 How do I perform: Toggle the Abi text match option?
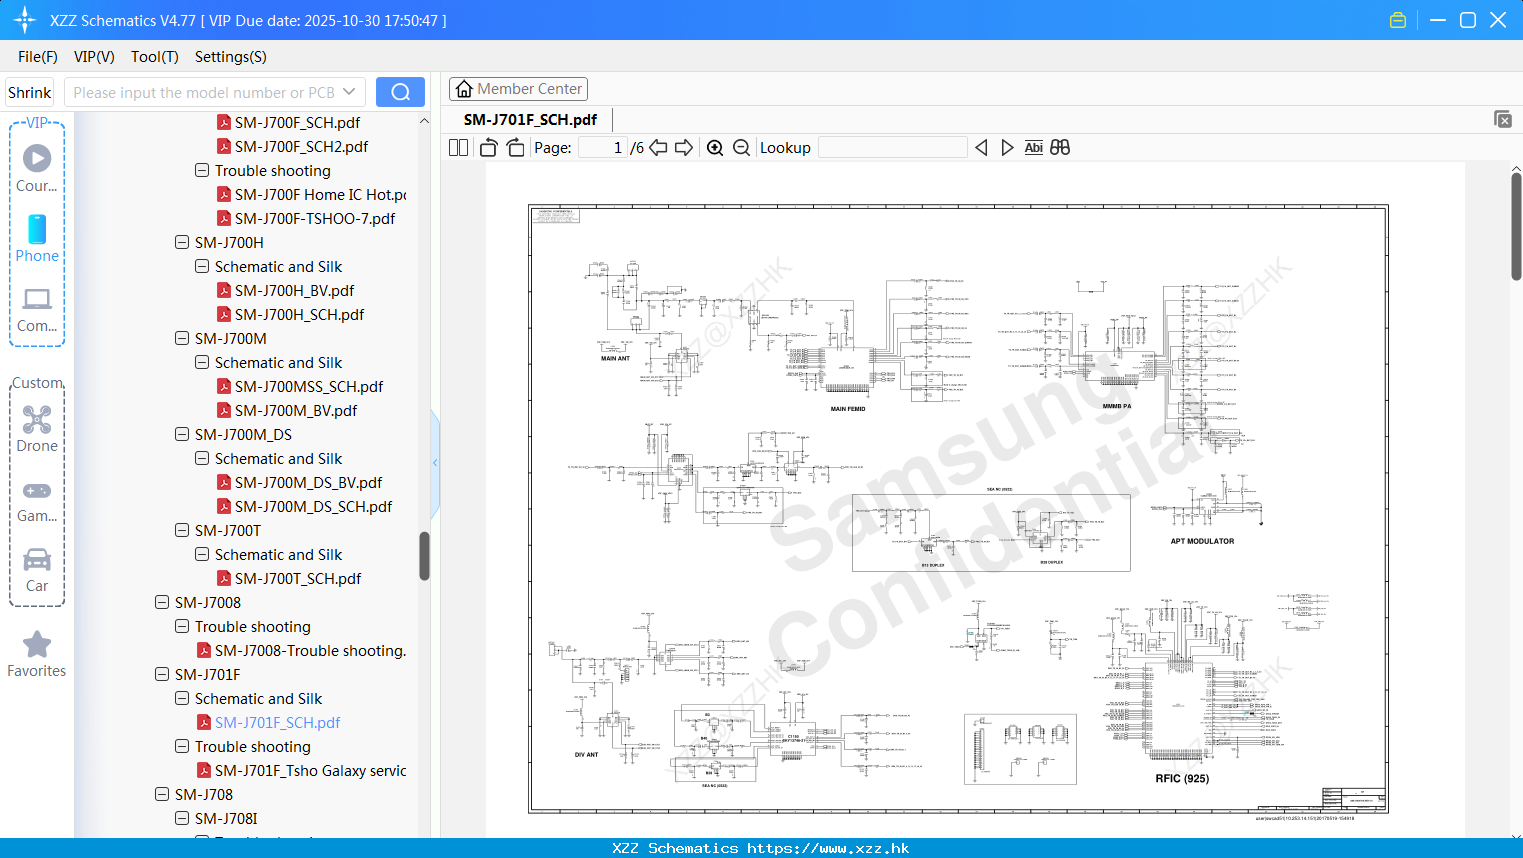[1034, 147]
